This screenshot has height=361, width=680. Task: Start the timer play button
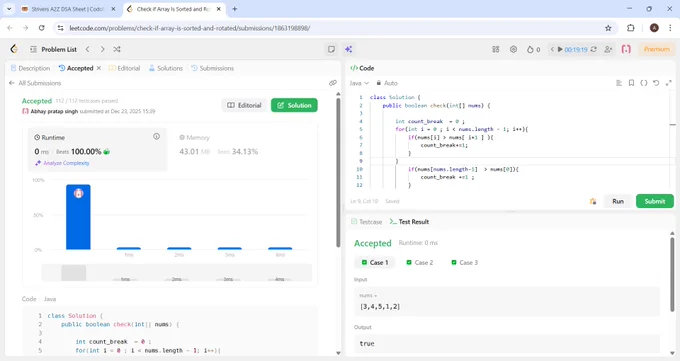(560, 49)
